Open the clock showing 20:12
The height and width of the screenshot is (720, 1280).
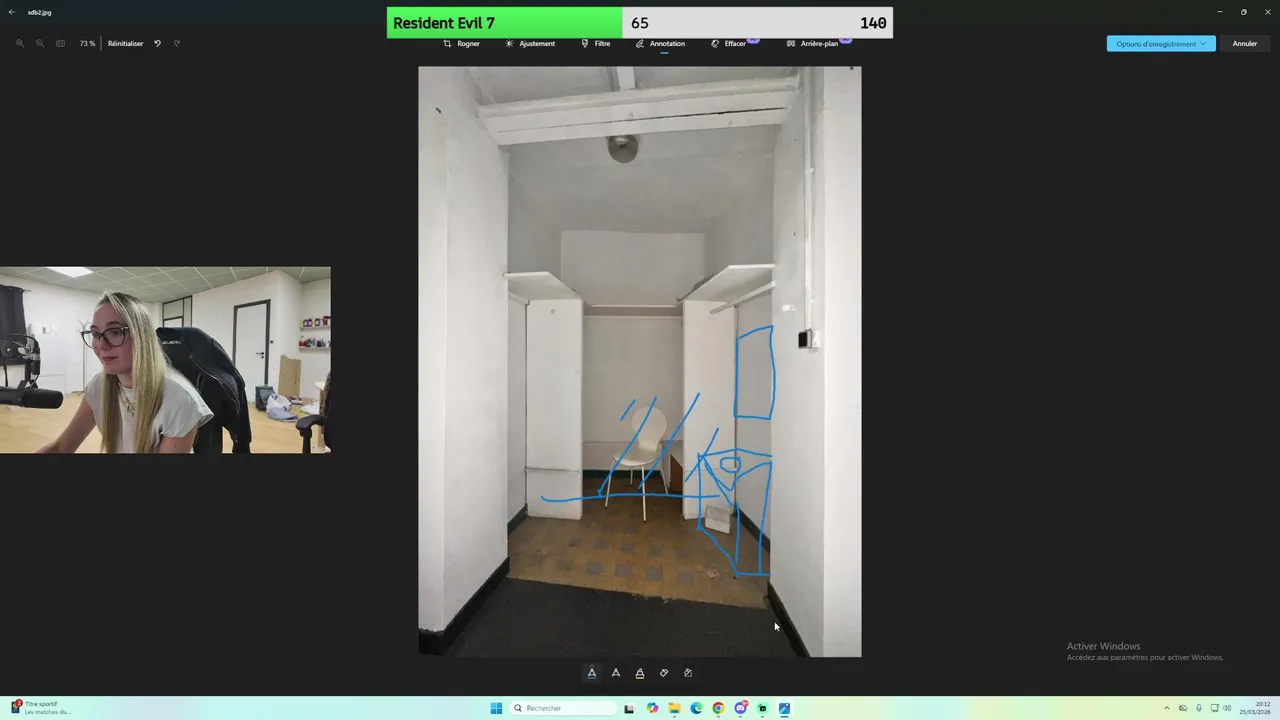click(x=1255, y=708)
